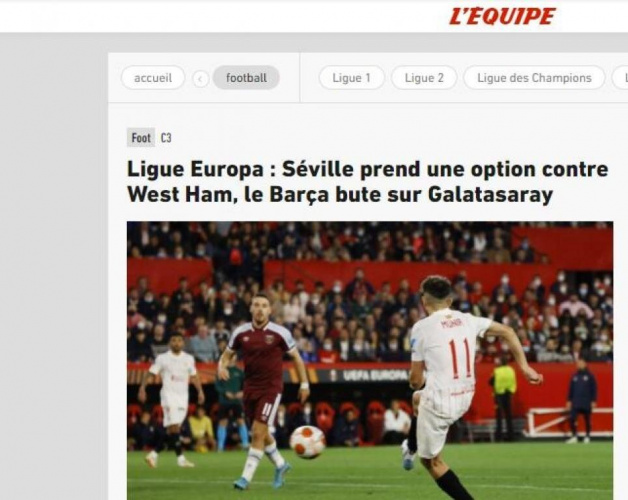Click the L'Équipe logo

tap(502, 16)
